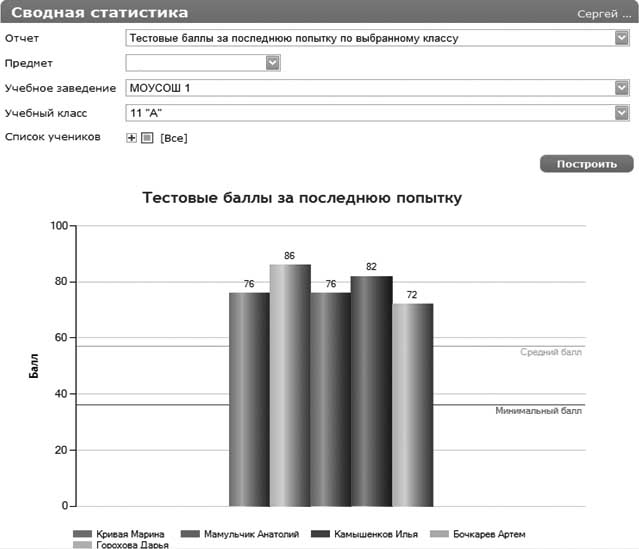
Task: Click legend swatch for Мамульчик Анатолий
Action: click(190, 534)
